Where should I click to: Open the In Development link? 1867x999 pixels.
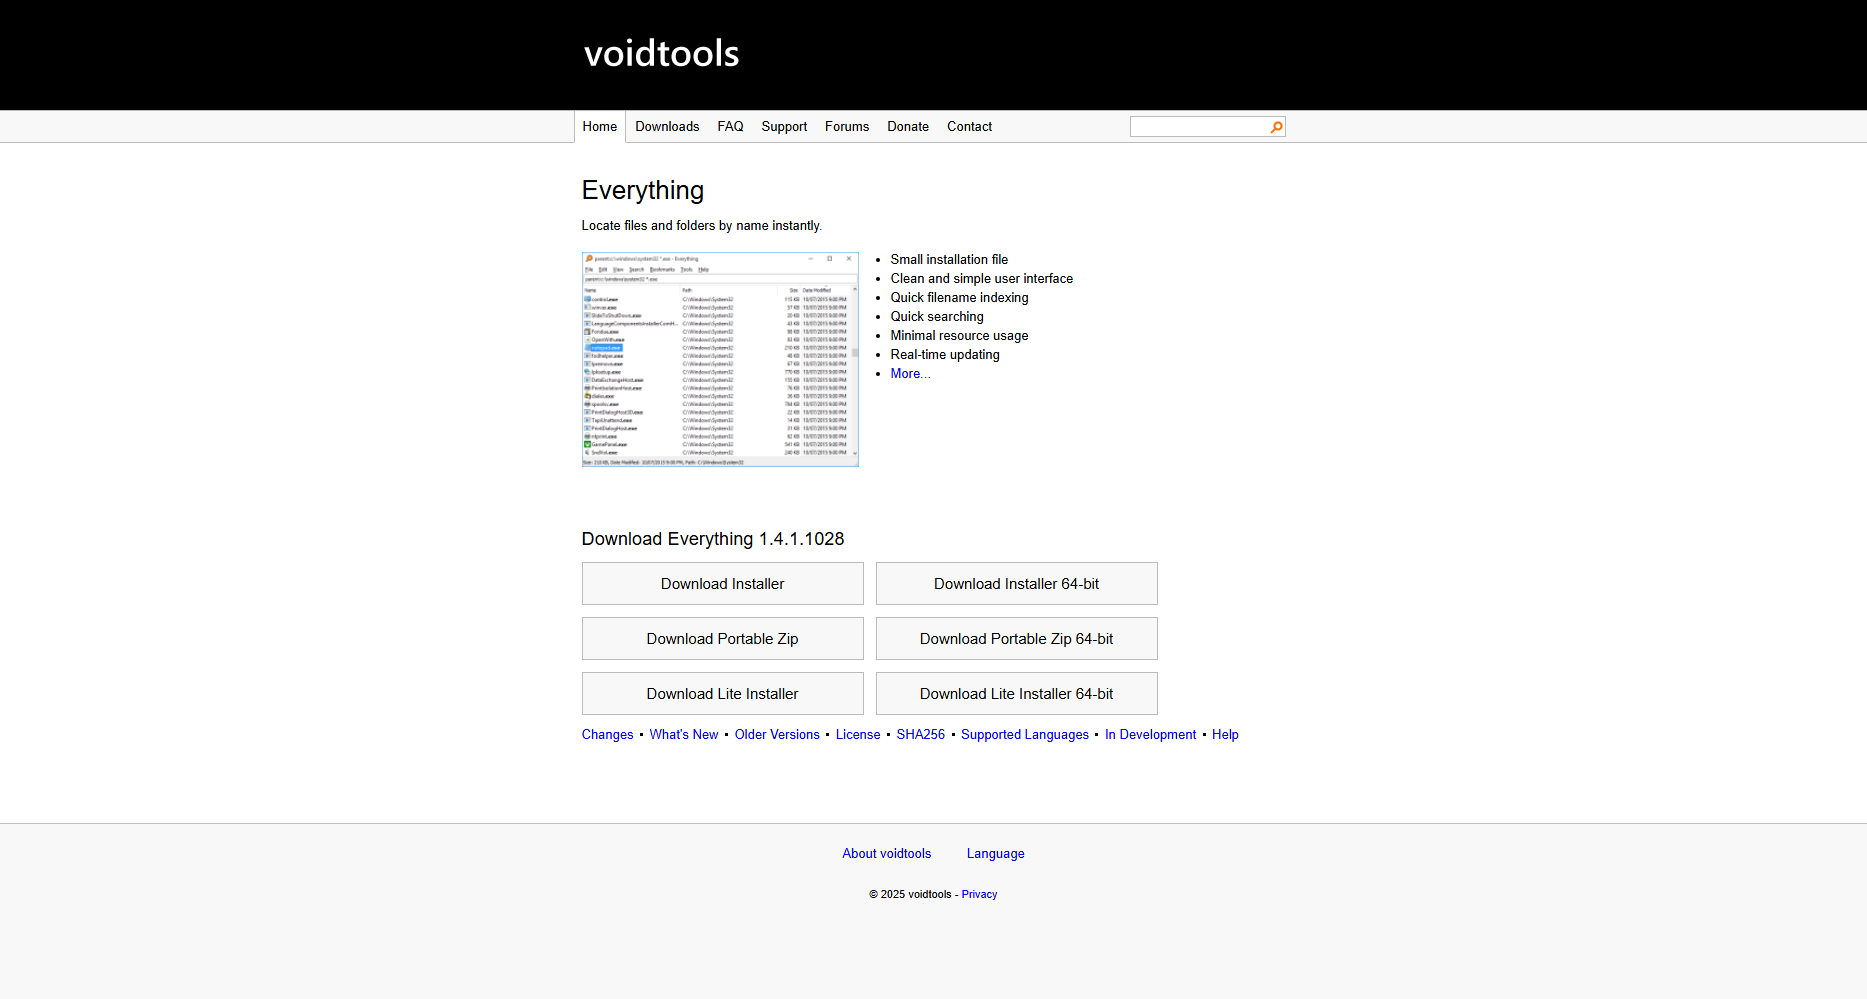click(x=1150, y=735)
